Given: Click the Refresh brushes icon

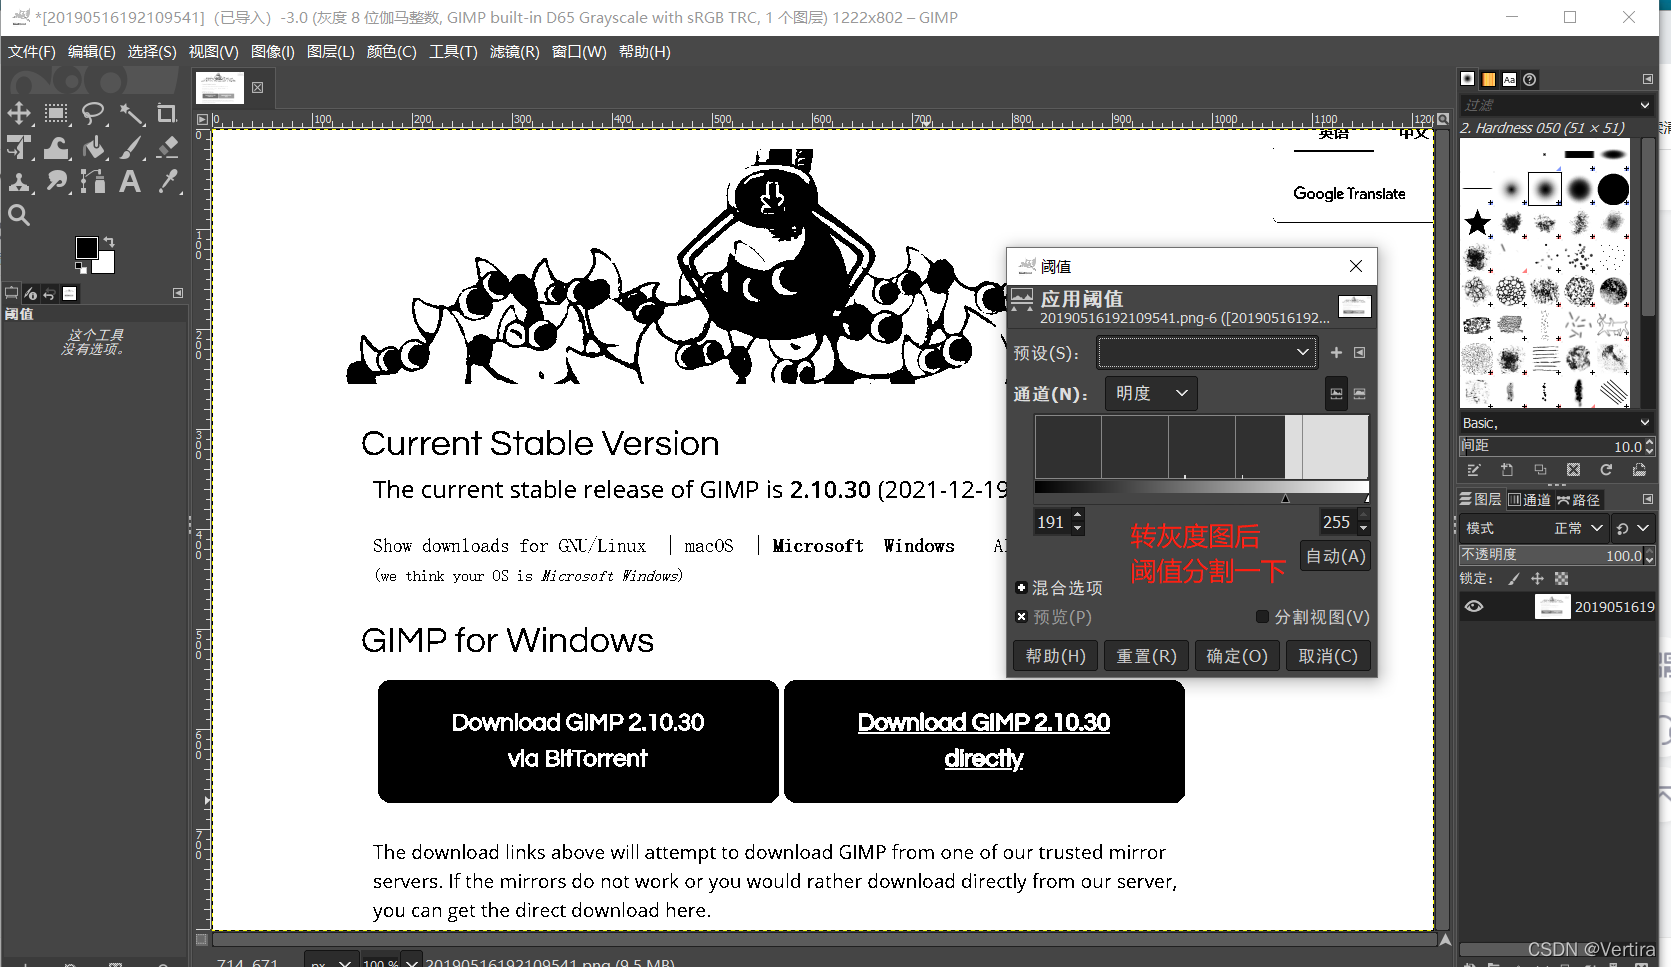Looking at the screenshot, I should click(x=1606, y=469).
